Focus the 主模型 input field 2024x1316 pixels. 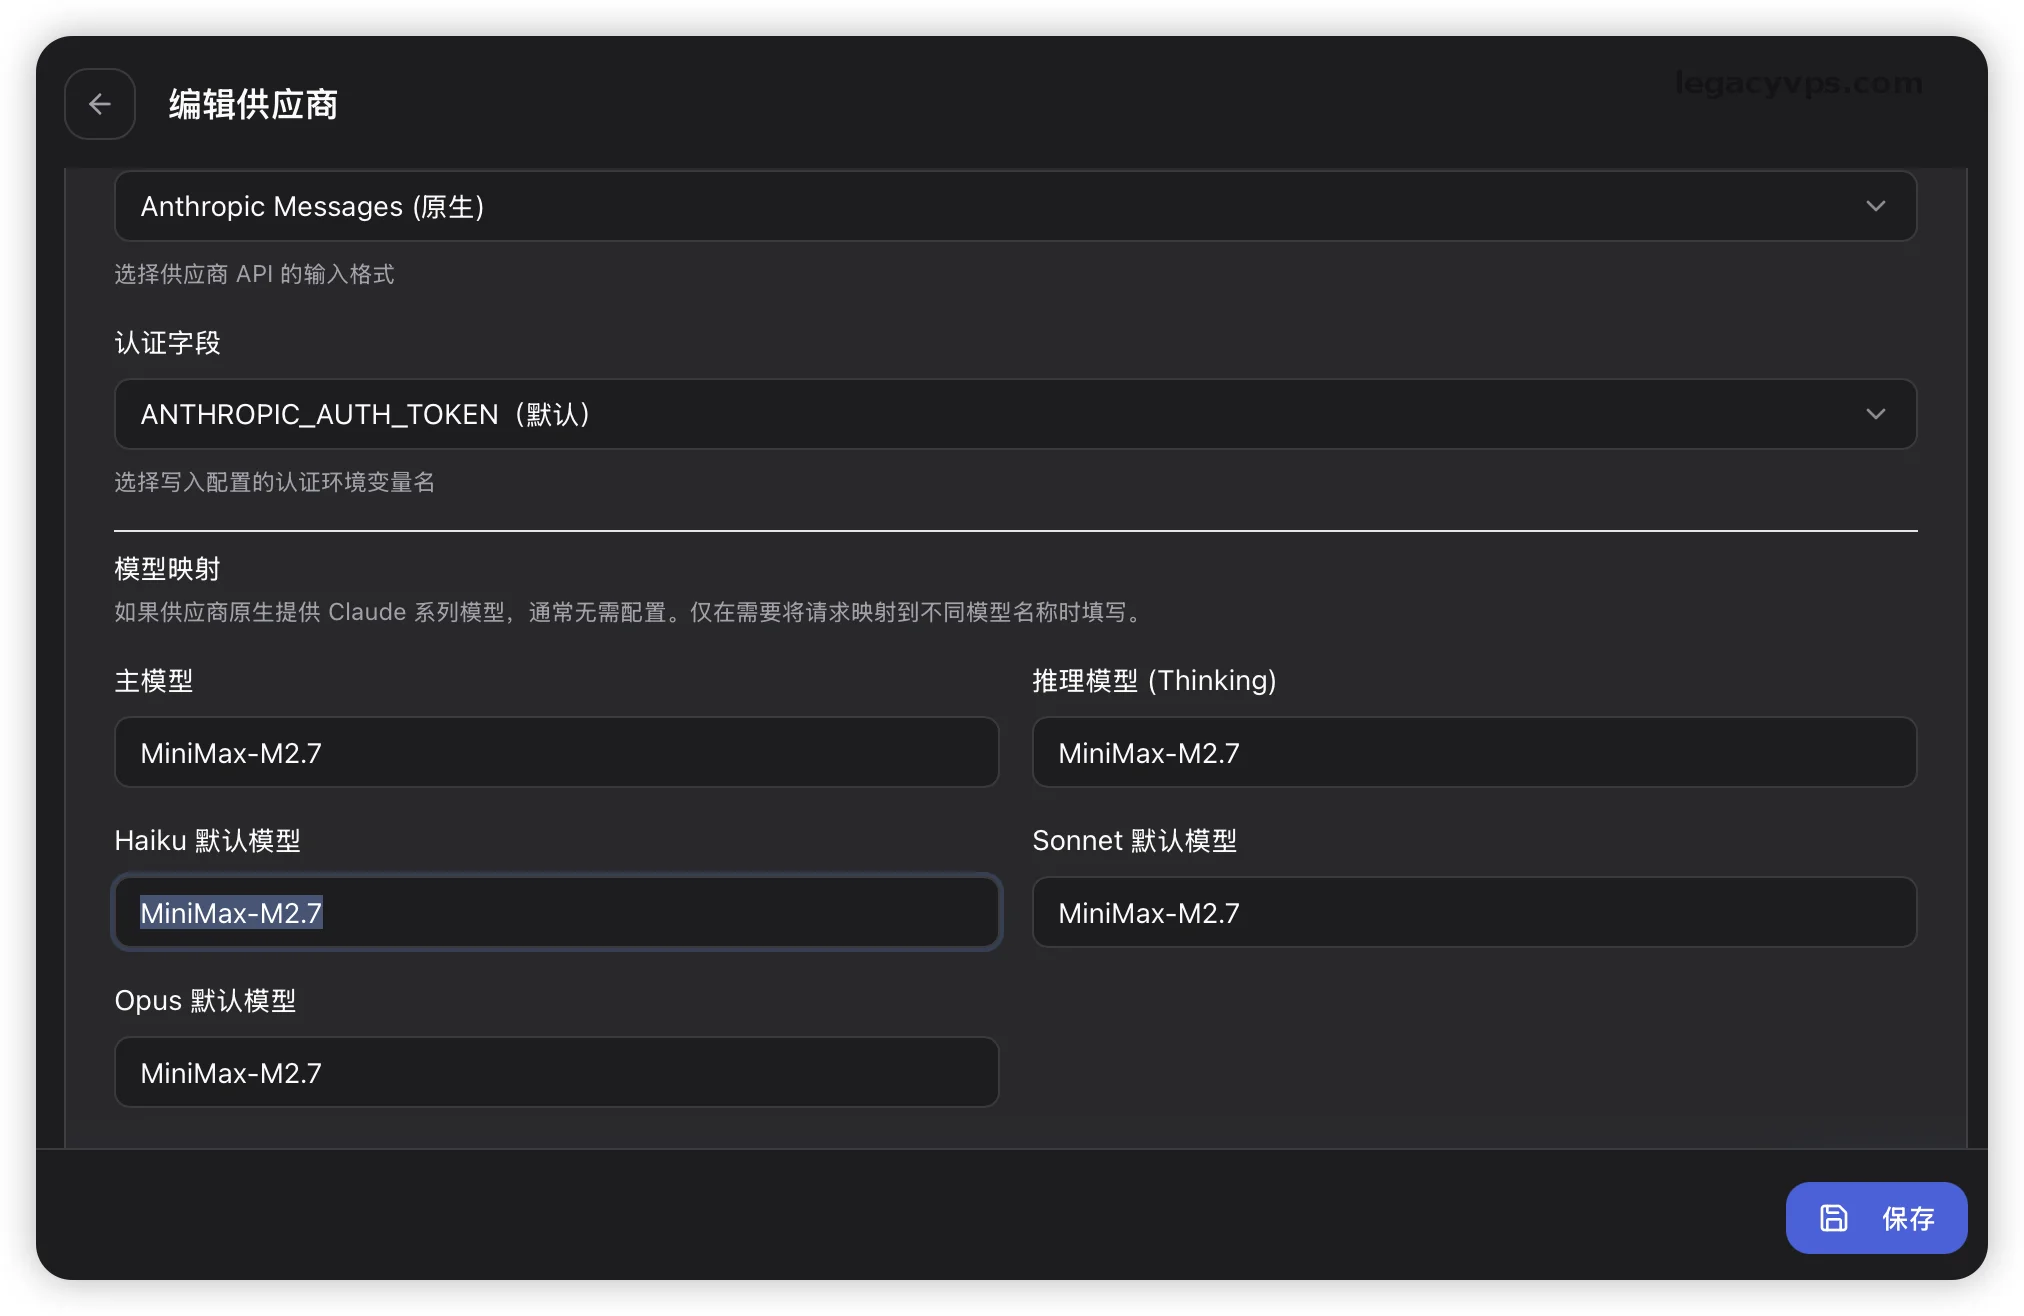[x=556, y=752]
